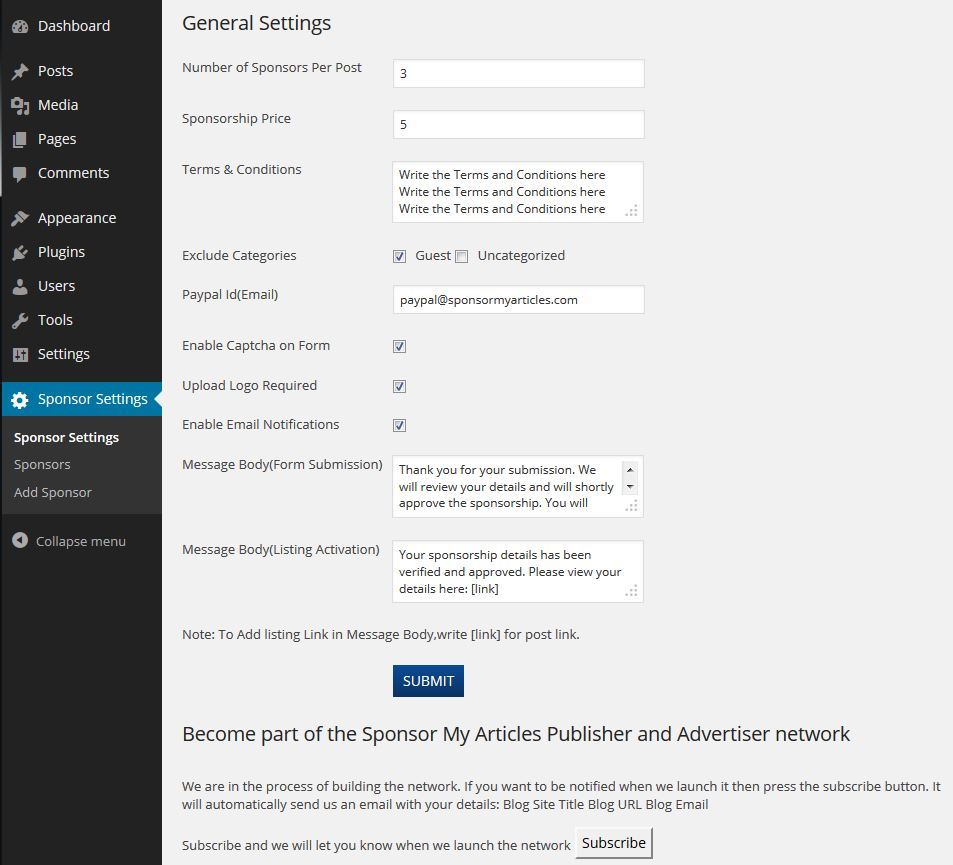This screenshot has height=865, width=953.
Task: Click the Appearance paintbrush icon
Action: pos(20,218)
